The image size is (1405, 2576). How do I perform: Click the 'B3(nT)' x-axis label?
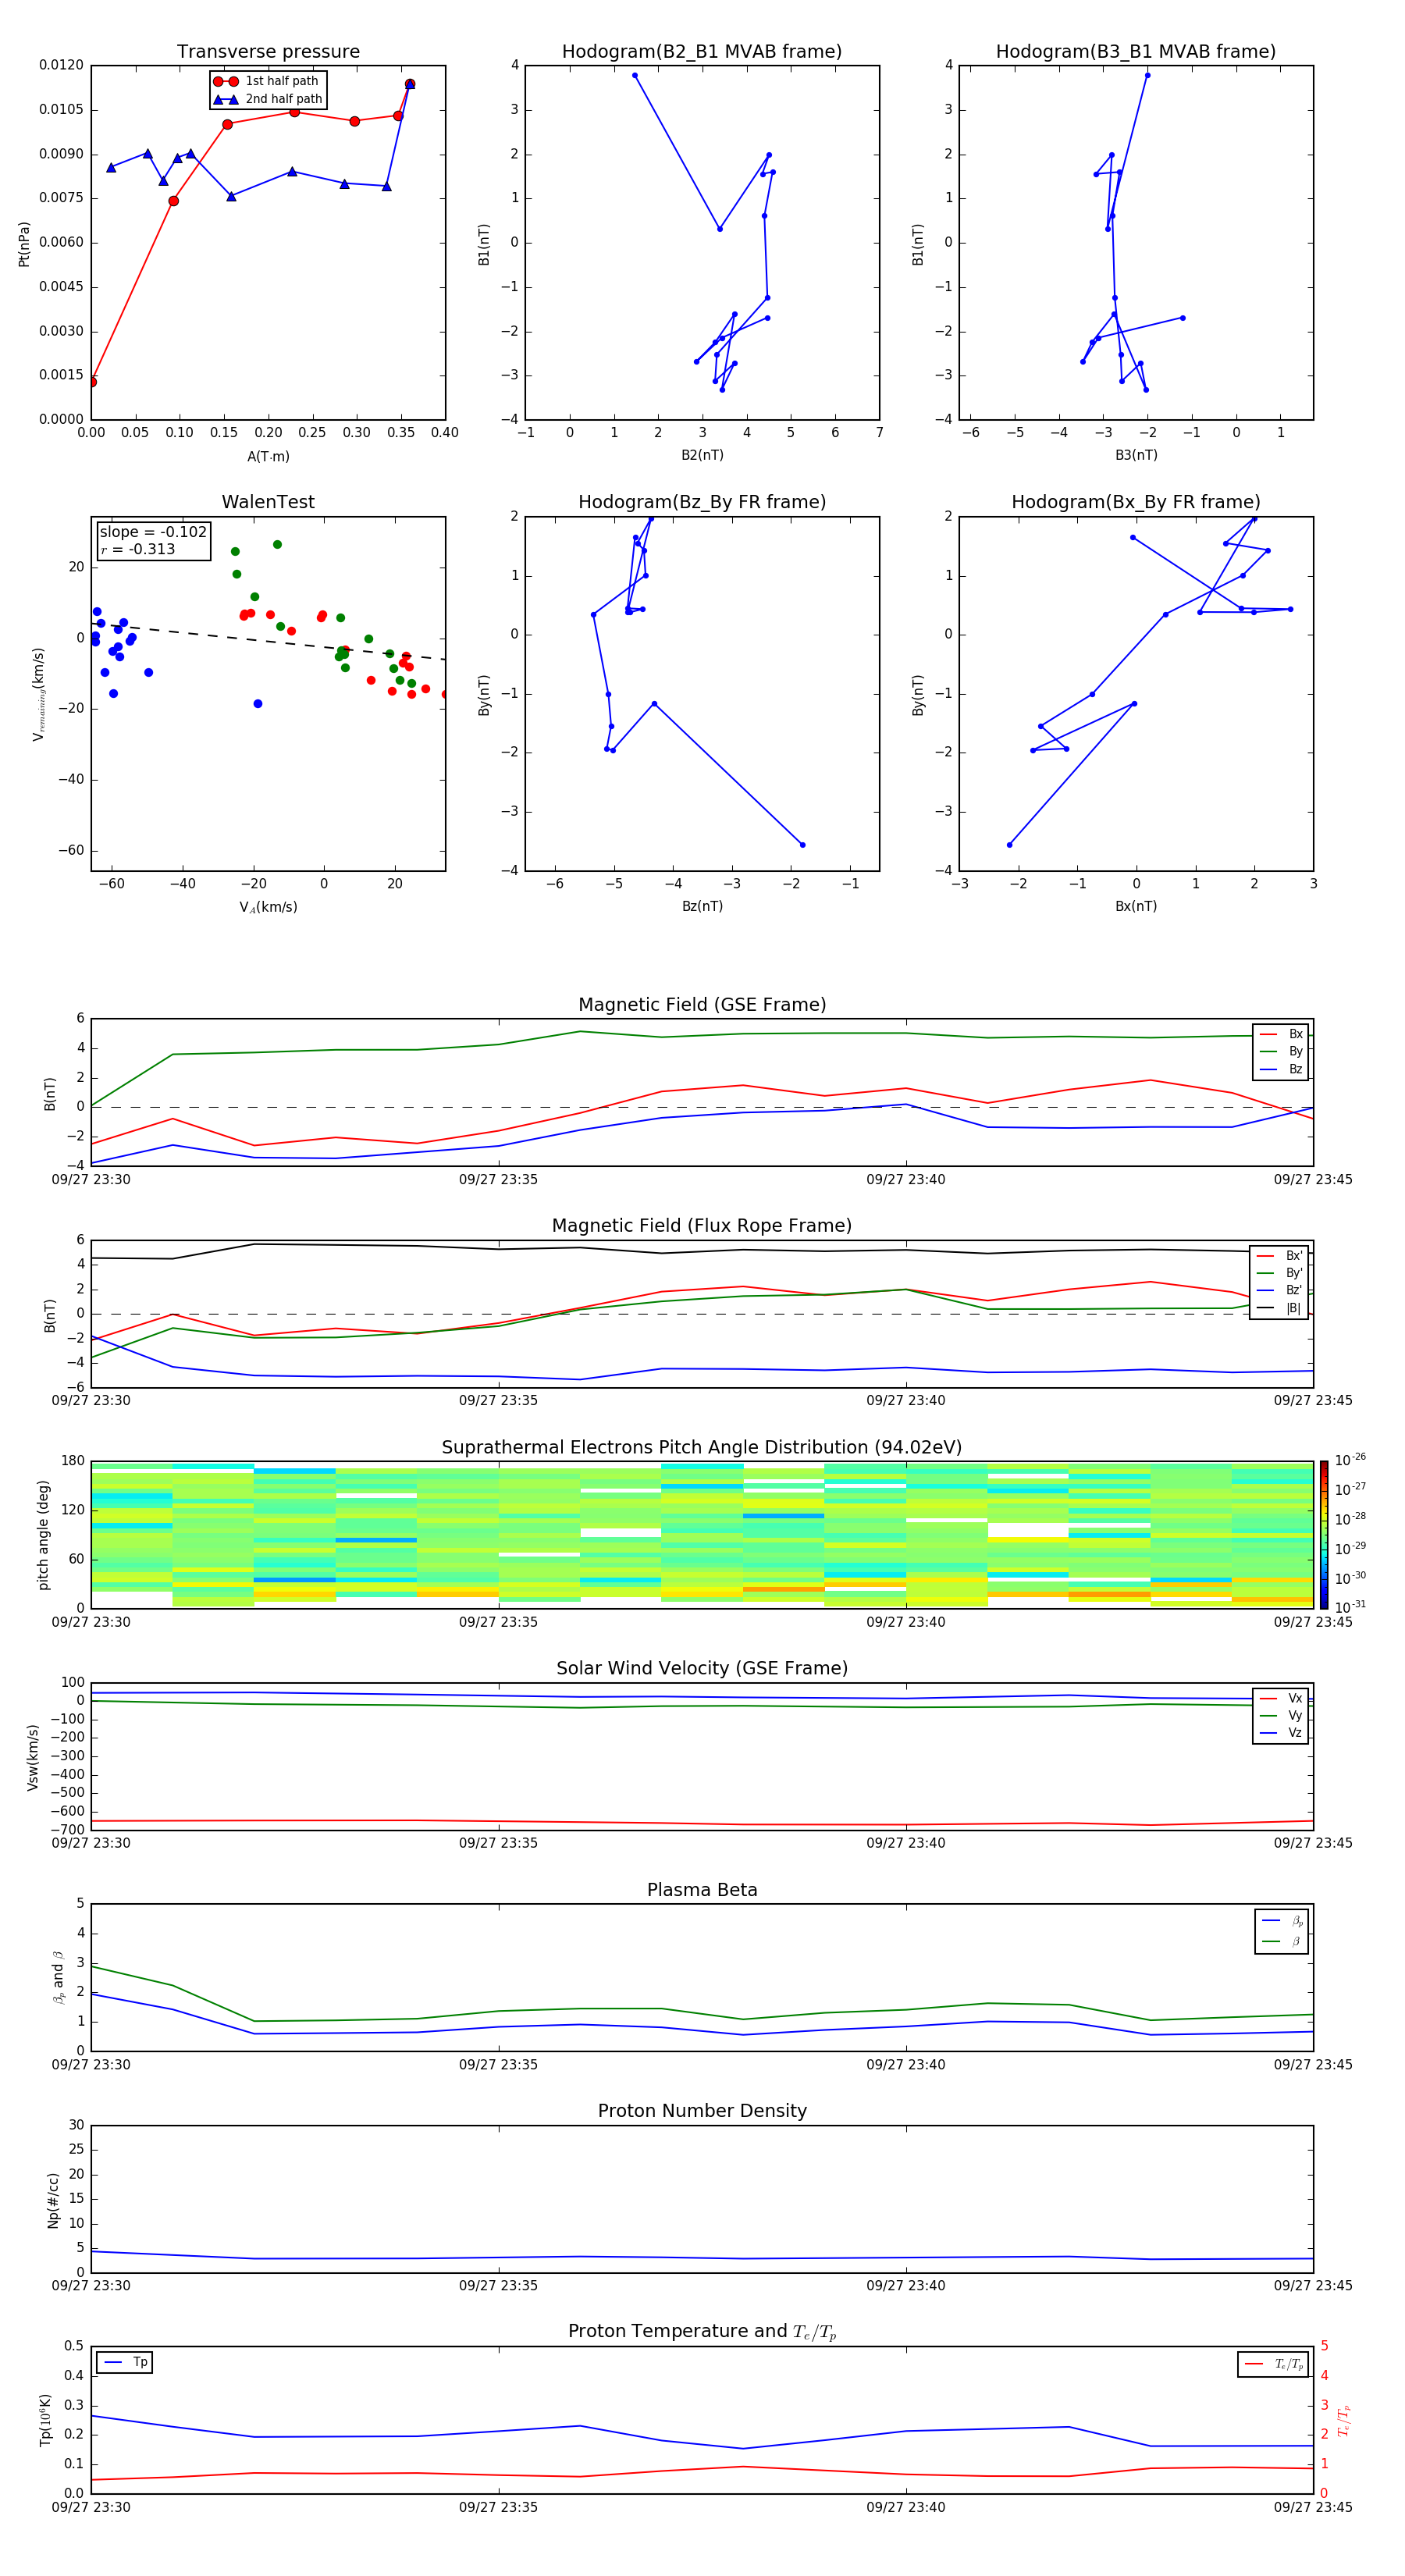[x=1136, y=455]
